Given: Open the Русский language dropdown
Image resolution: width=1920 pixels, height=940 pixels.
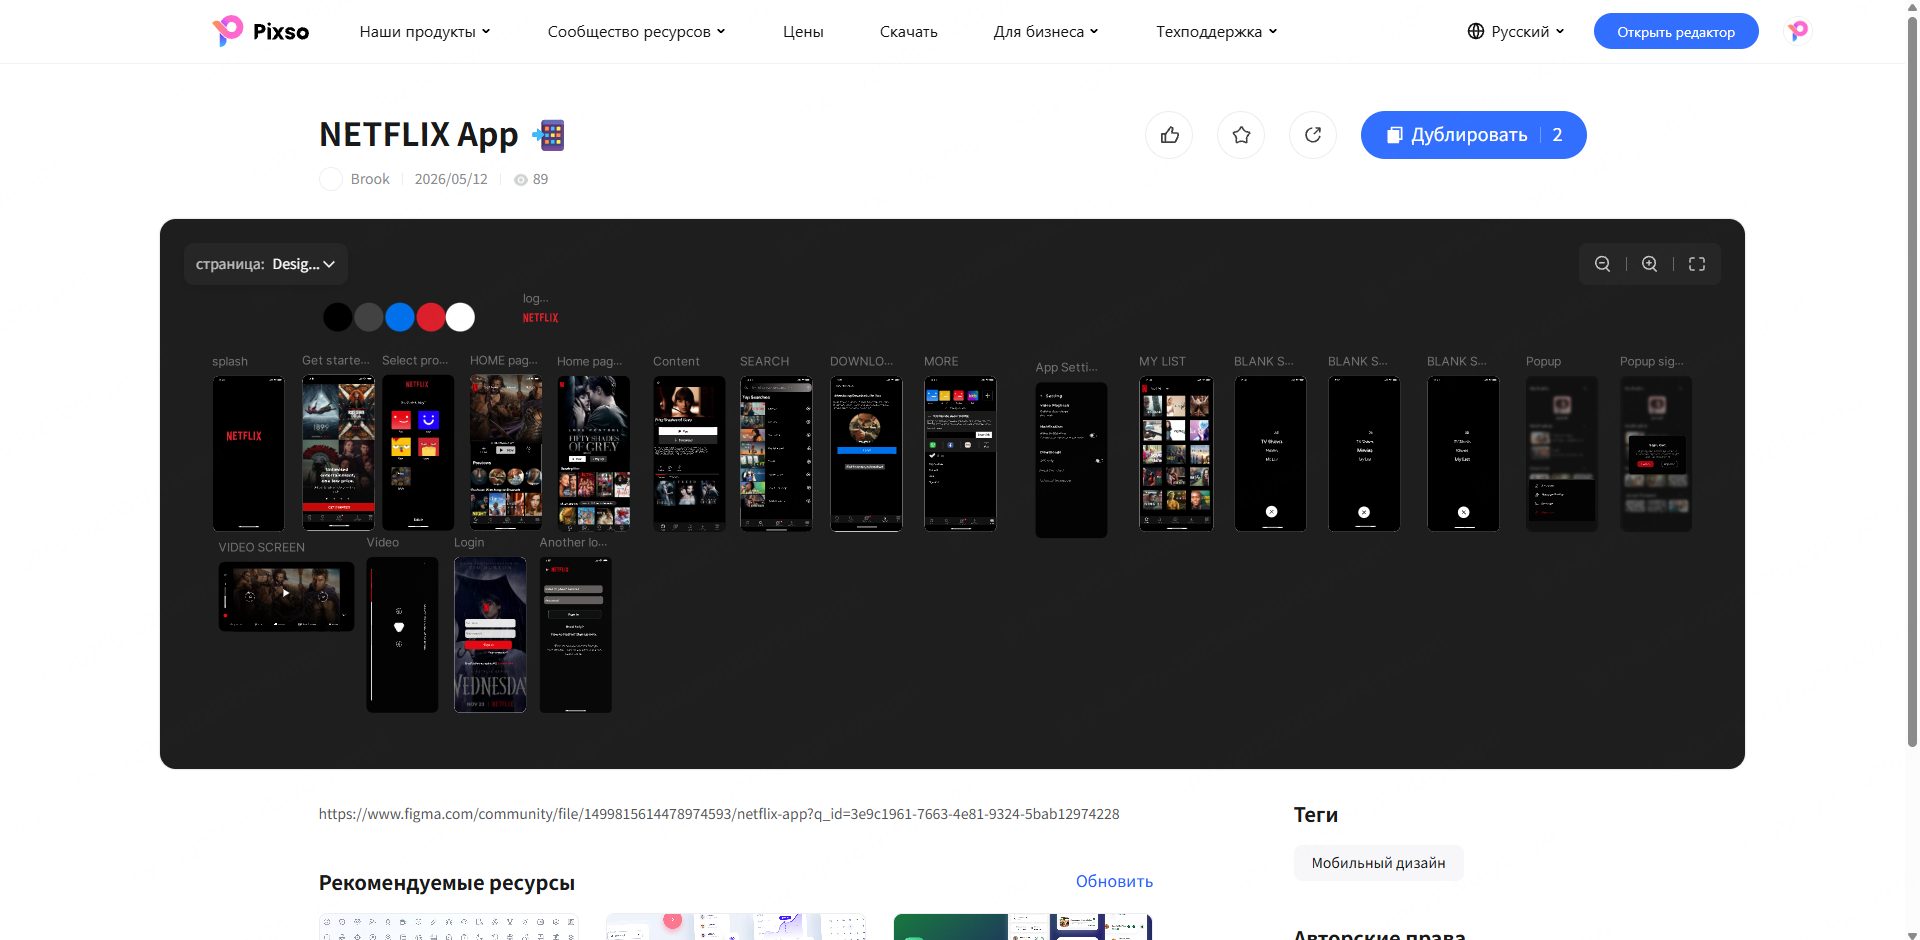Looking at the screenshot, I should (x=1516, y=32).
